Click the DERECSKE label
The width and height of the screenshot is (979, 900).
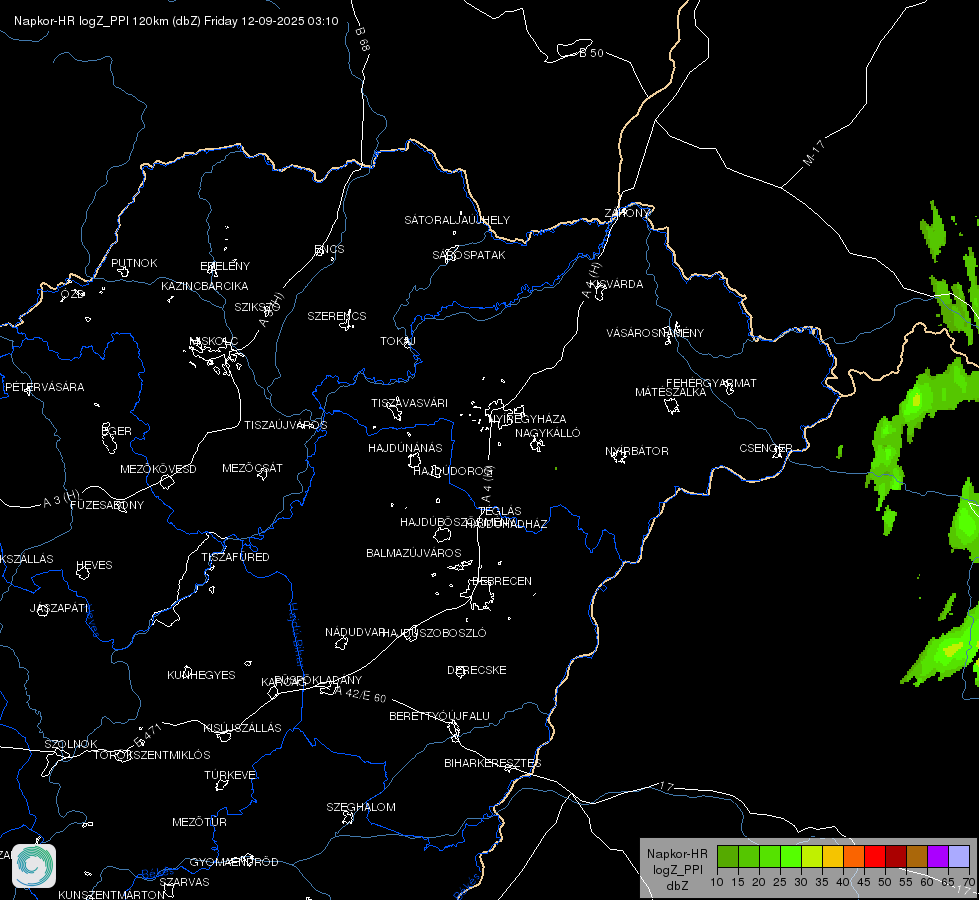coord(477,670)
